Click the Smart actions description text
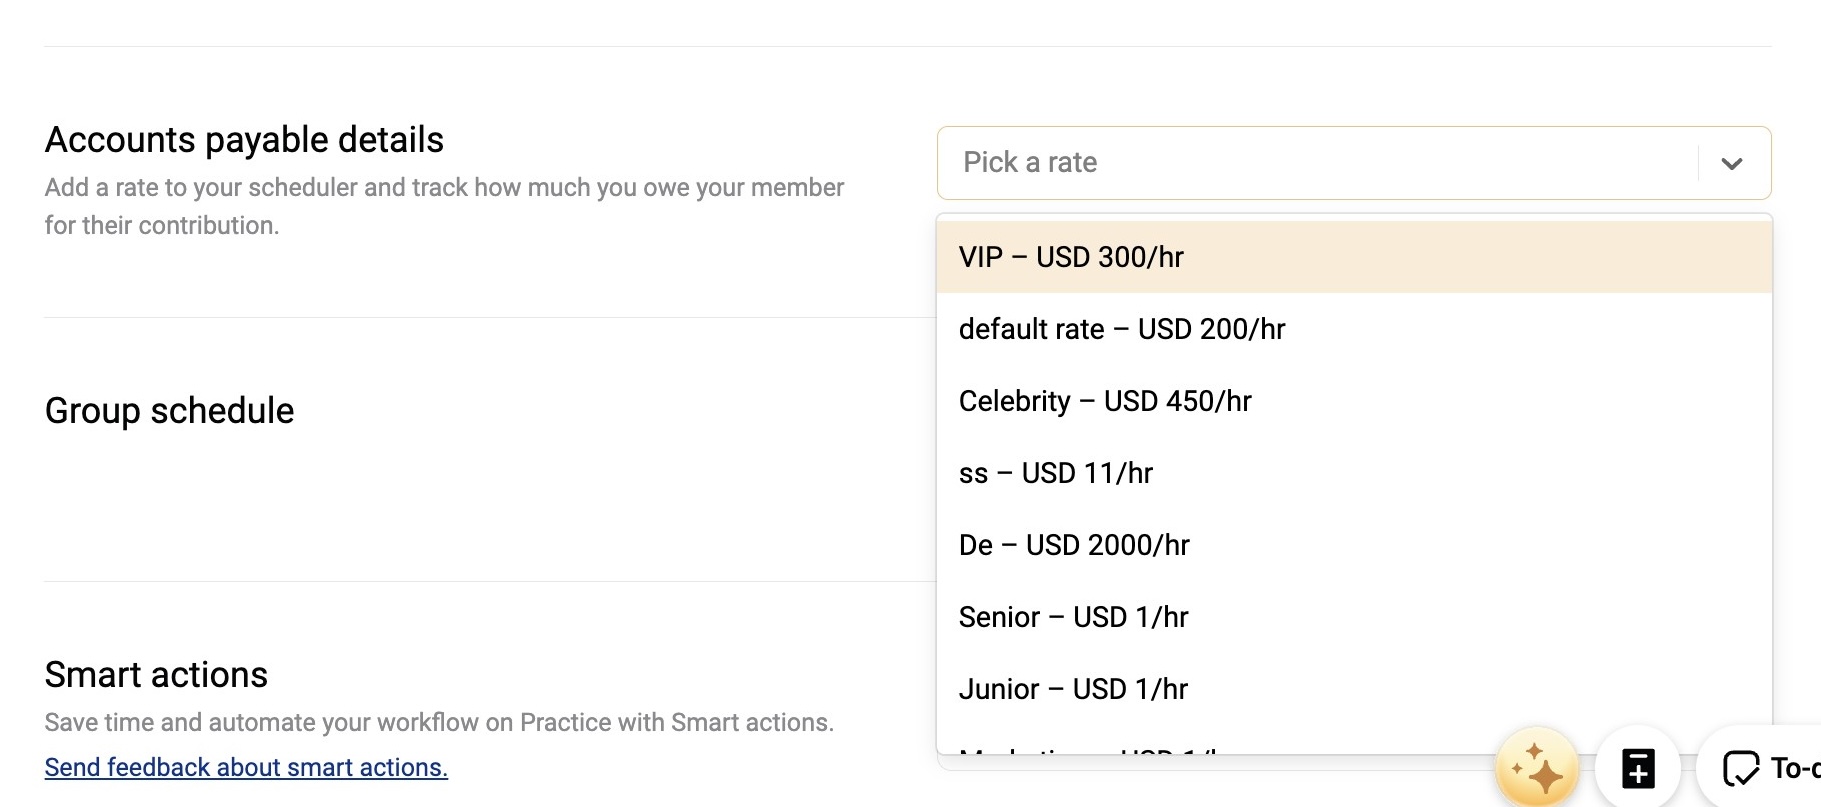1821x807 pixels. [x=439, y=722]
